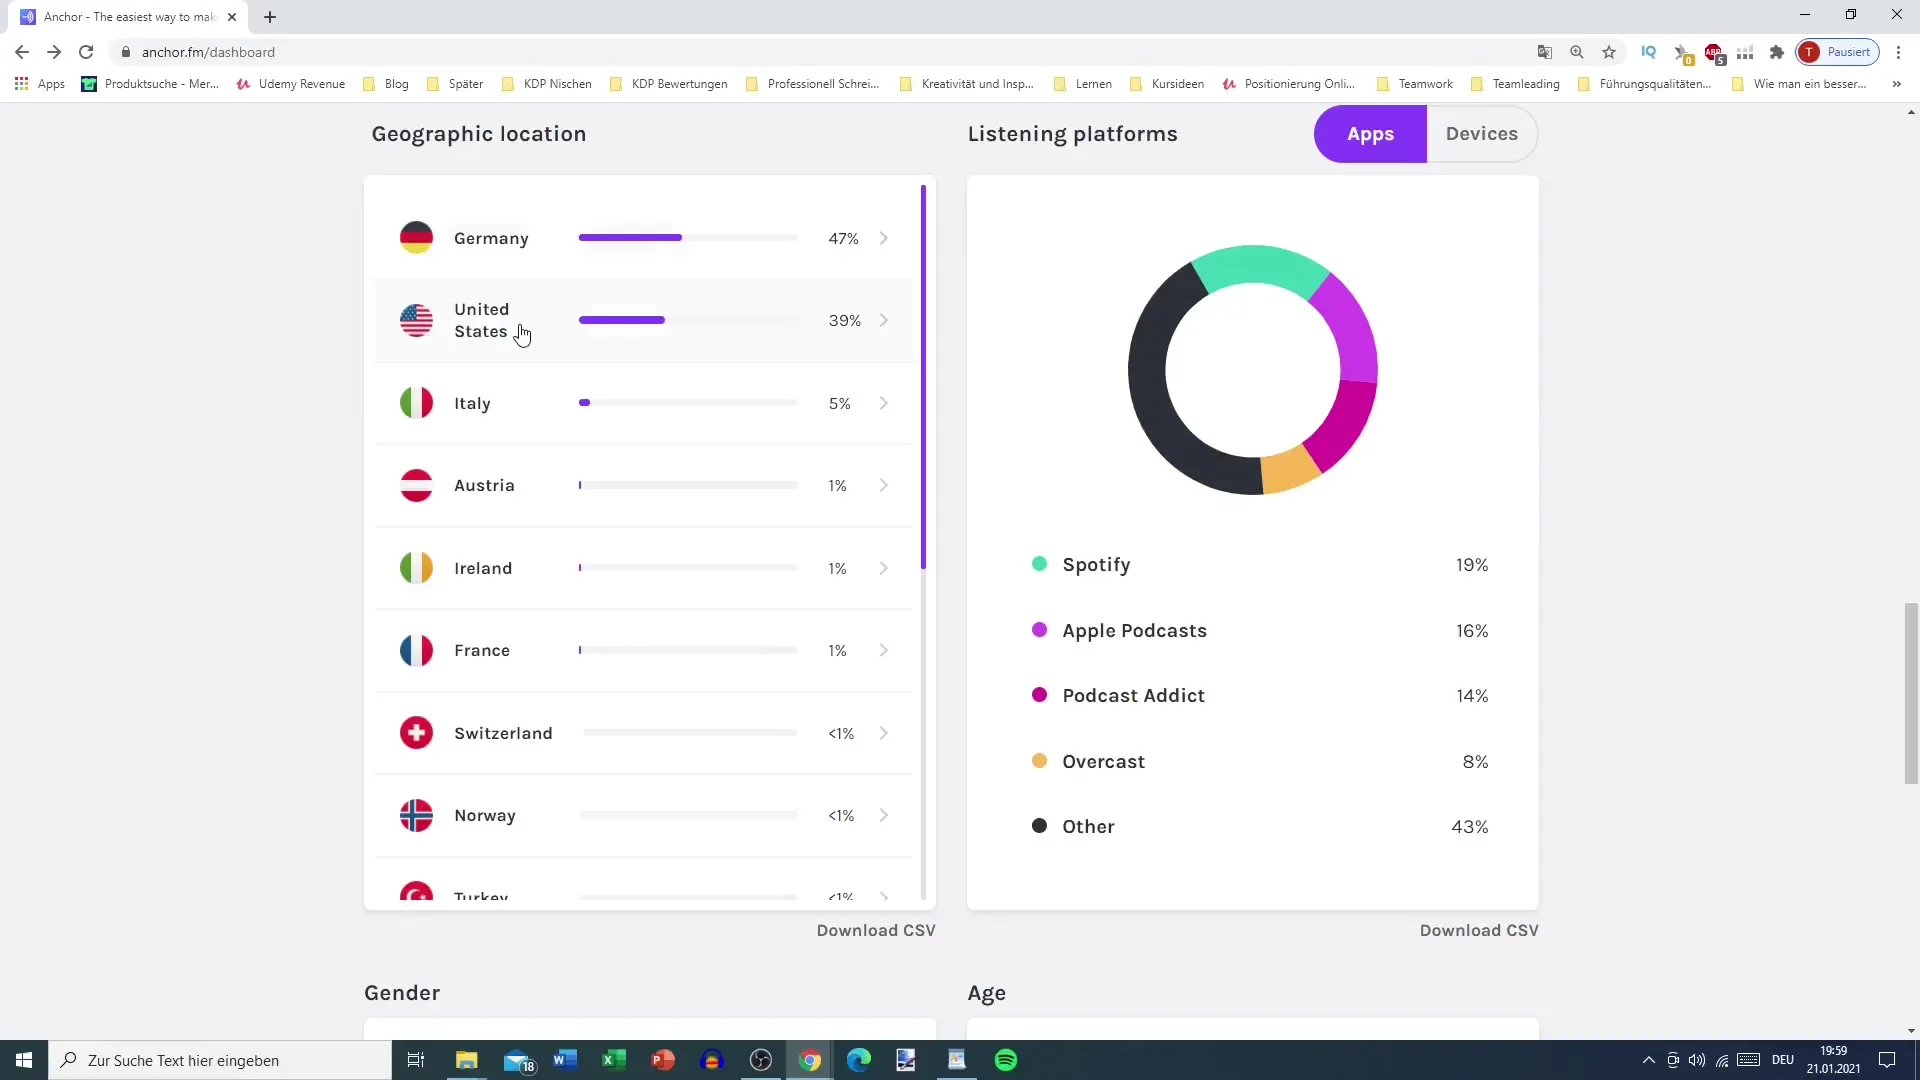Click the Austria flag icon
This screenshot has width=1920, height=1080.
coord(416,485)
